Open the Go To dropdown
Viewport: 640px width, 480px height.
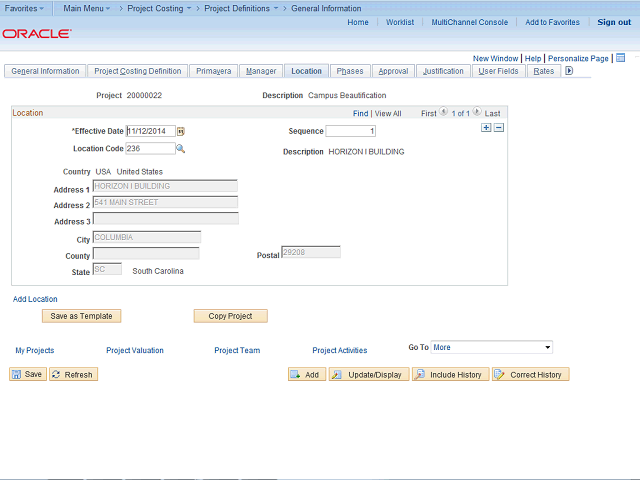492,348
